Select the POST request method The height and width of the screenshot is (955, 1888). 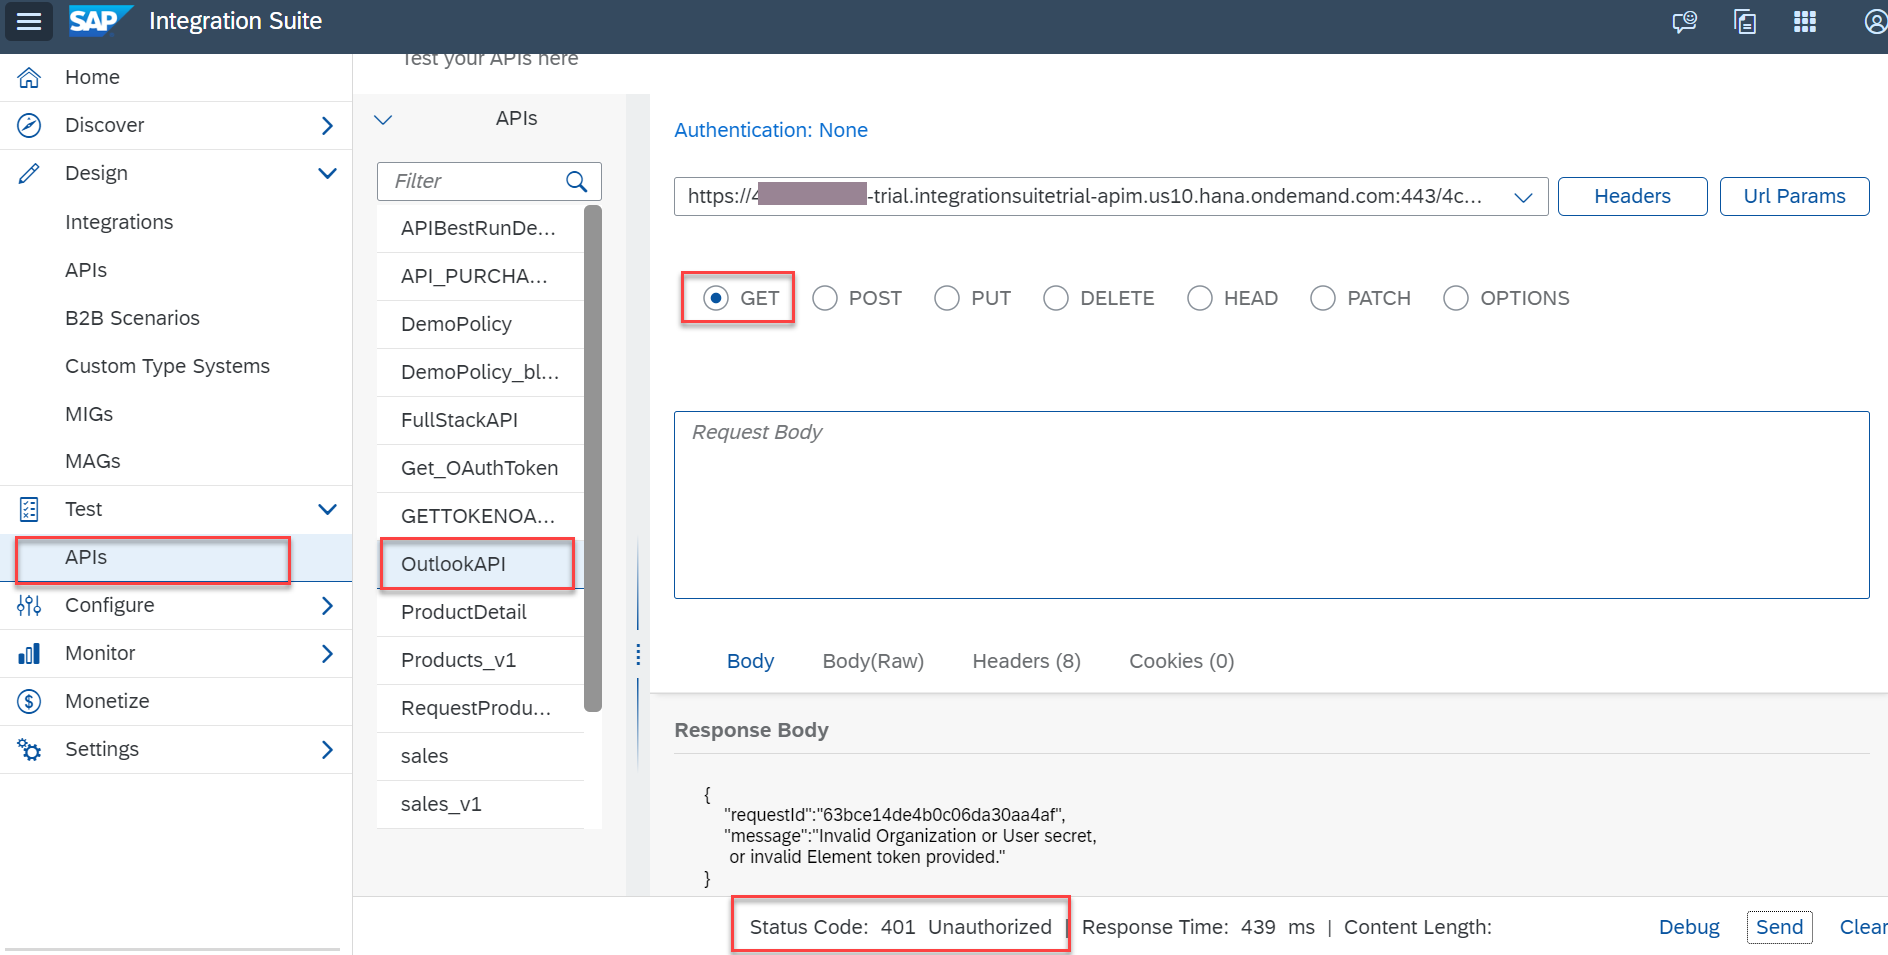click(824, 298)
